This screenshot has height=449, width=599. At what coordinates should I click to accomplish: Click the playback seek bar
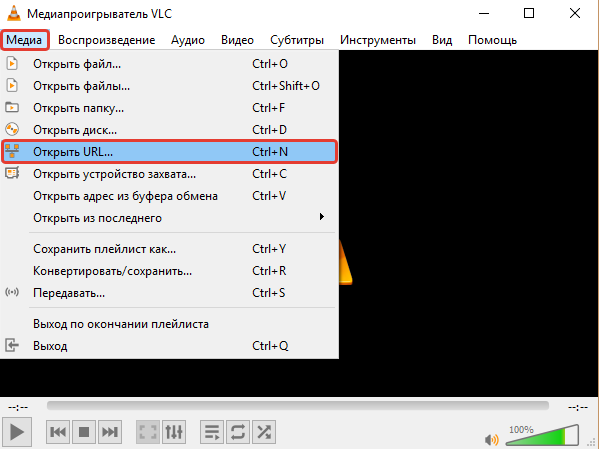point(298,406)
